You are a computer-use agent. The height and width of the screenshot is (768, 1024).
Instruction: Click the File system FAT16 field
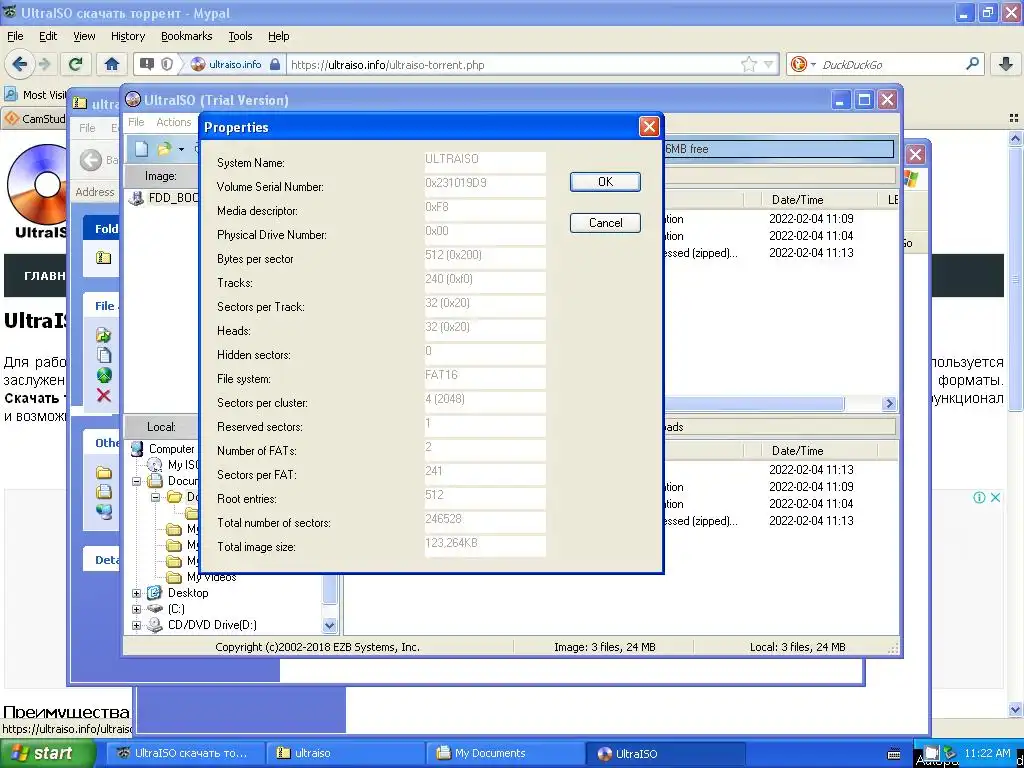[x=485, y=377]
